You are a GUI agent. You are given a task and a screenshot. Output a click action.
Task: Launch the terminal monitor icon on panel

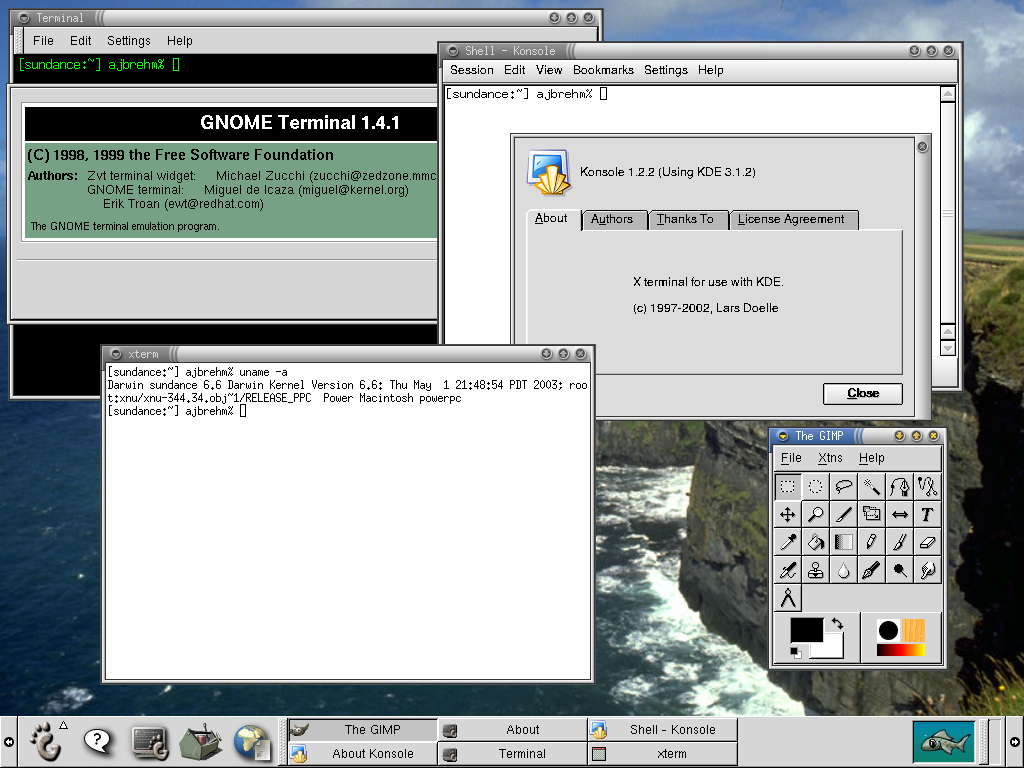point(150,743)
